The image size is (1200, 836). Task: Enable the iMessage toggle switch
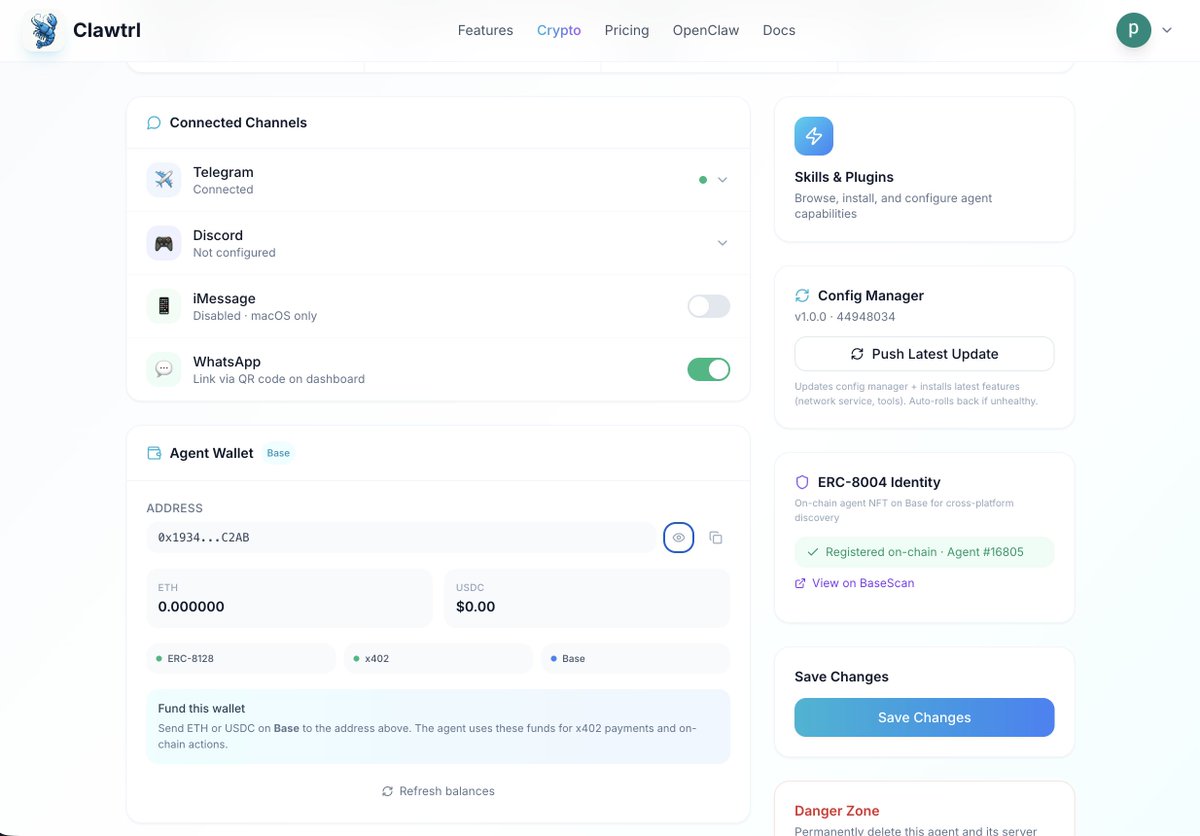point(709,306)
